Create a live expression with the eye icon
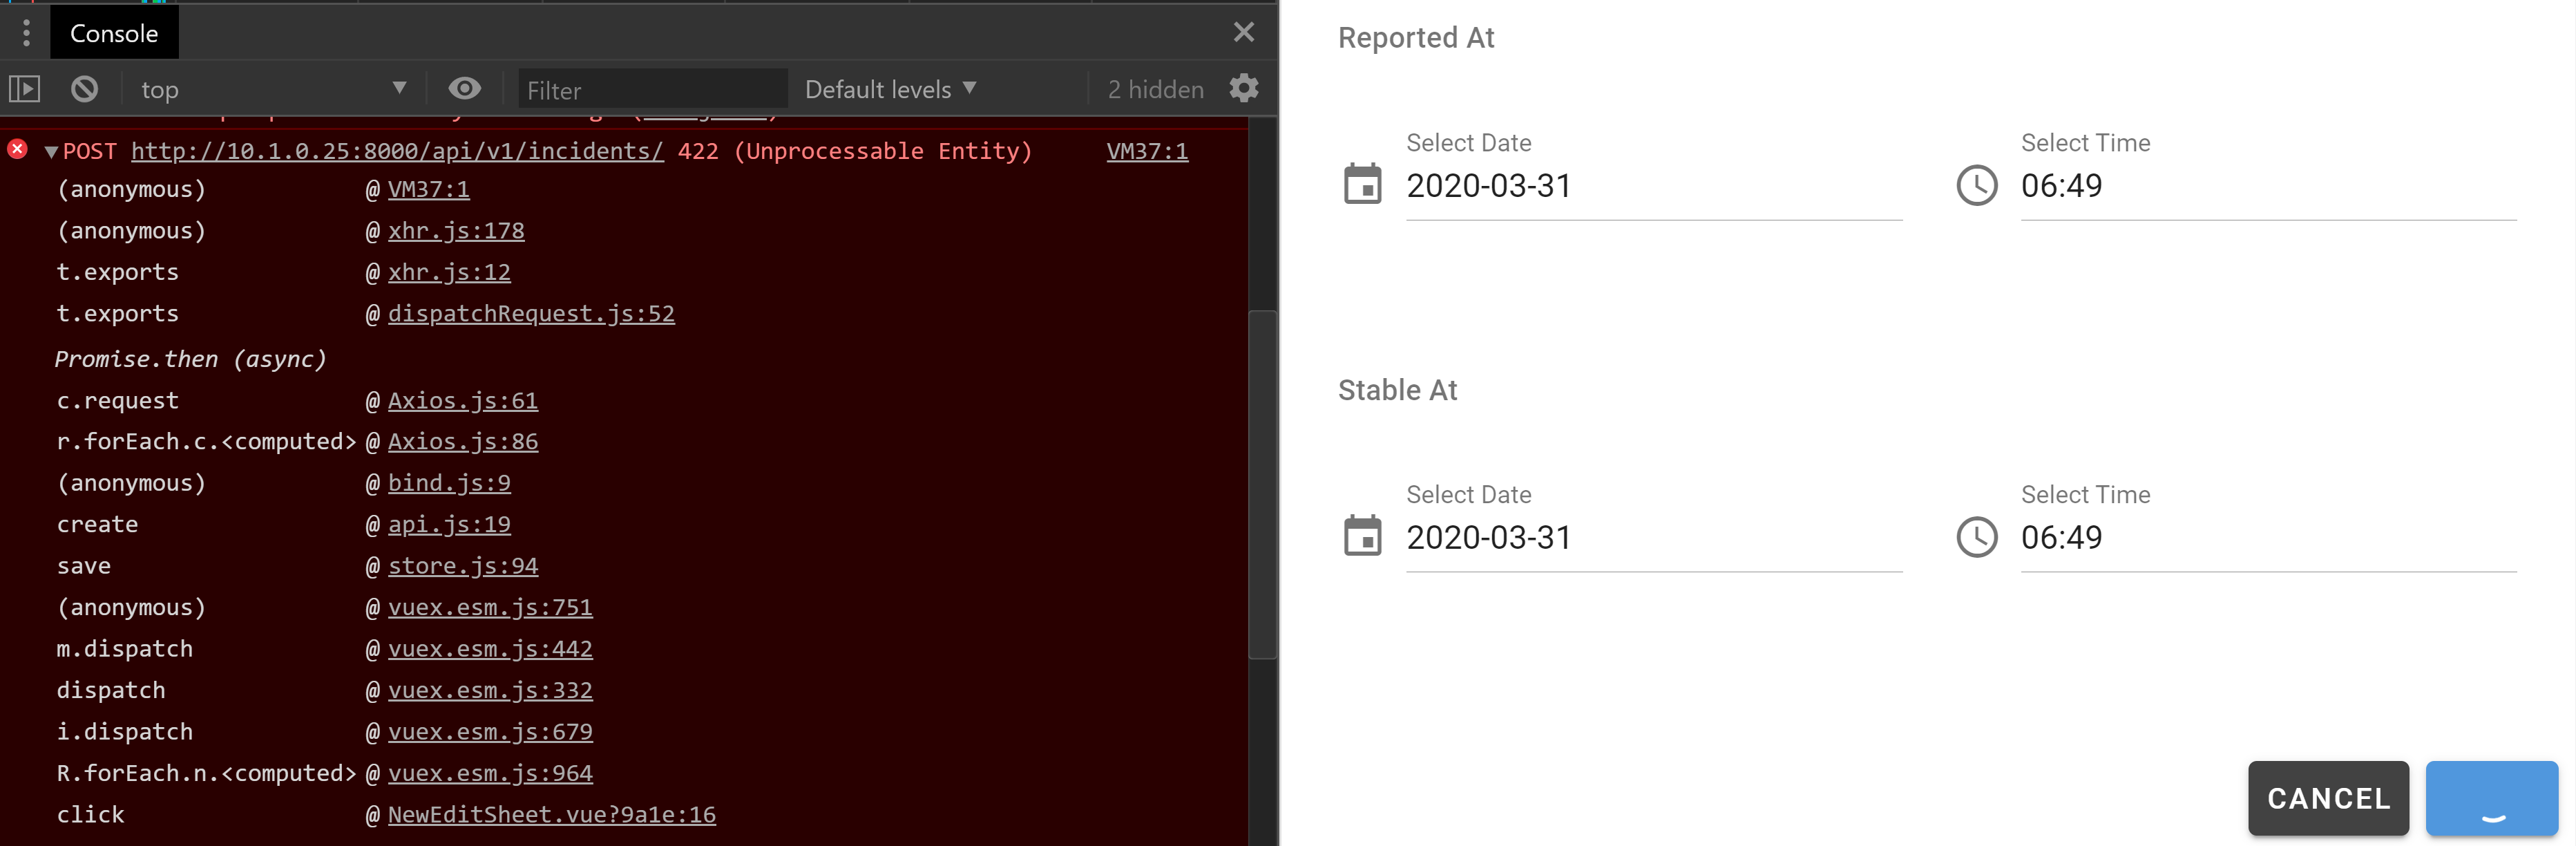2576x846 pixels. point(464,88)
